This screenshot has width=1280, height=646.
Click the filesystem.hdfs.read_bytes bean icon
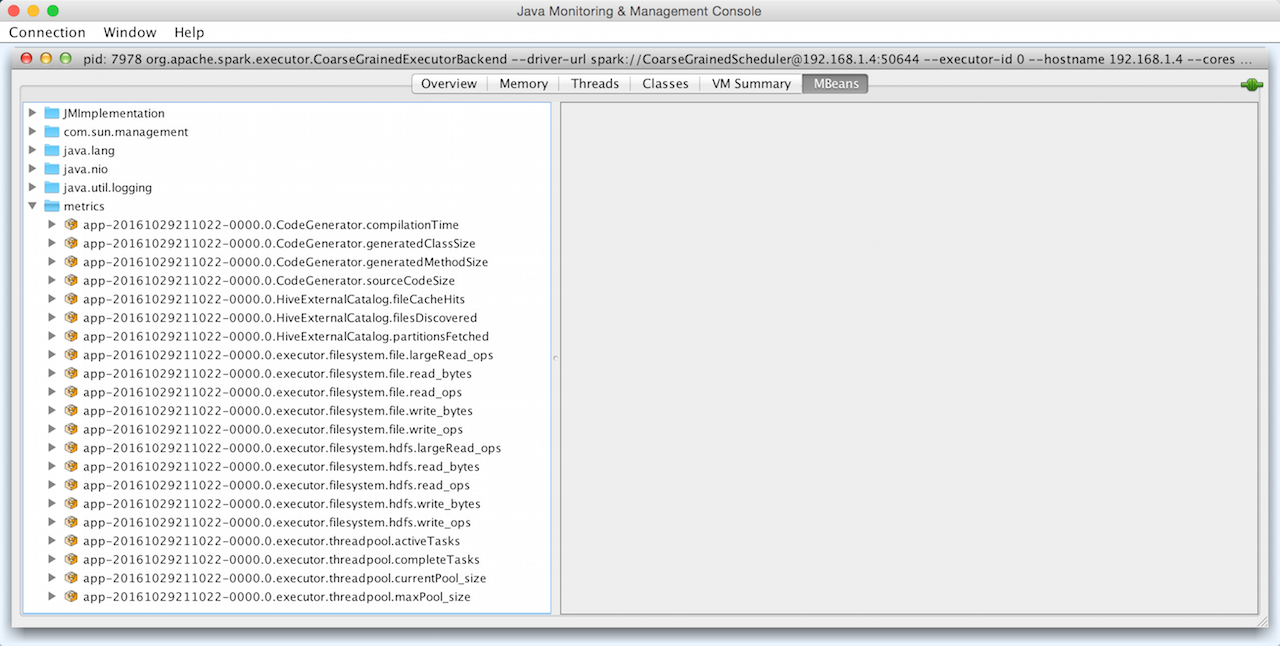pyautogui.click(x=71, y=466)
